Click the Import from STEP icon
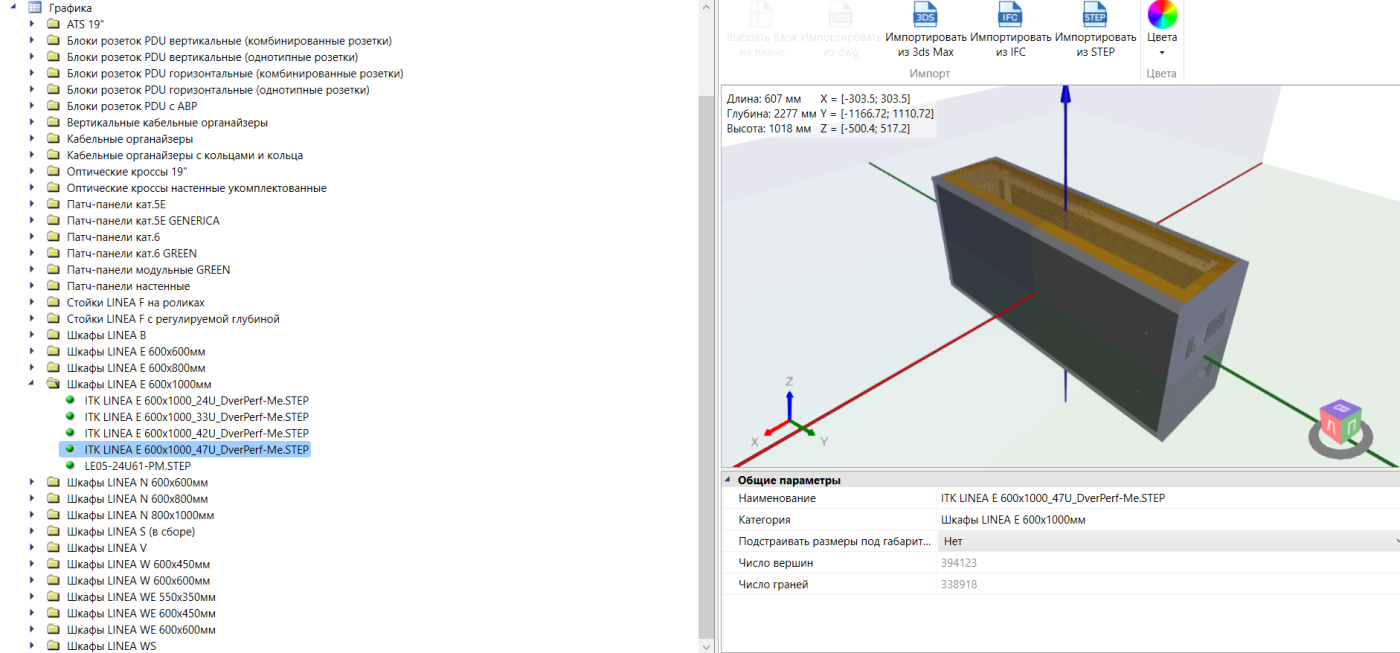The image size is (1400, 653). pyautogui.click(x=1096, y=14)
